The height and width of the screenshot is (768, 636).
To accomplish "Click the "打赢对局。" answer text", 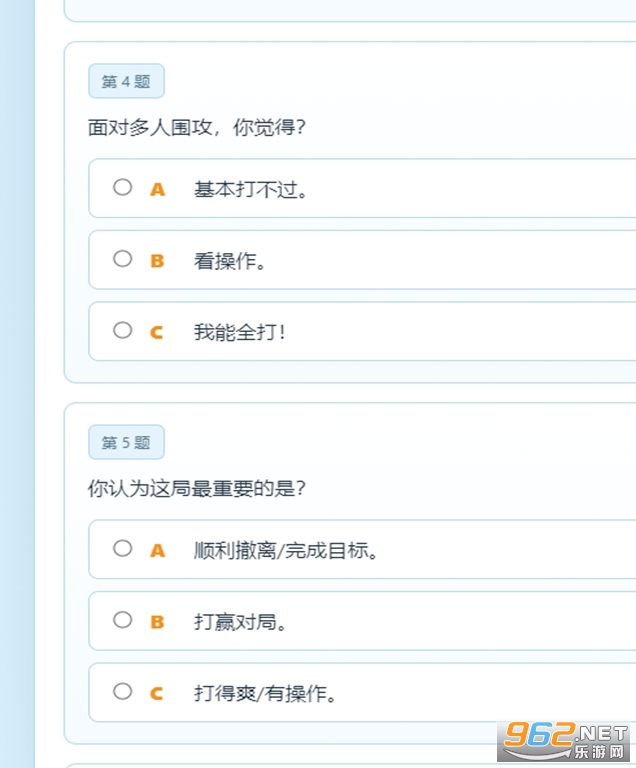I will [x=241, y=623].
